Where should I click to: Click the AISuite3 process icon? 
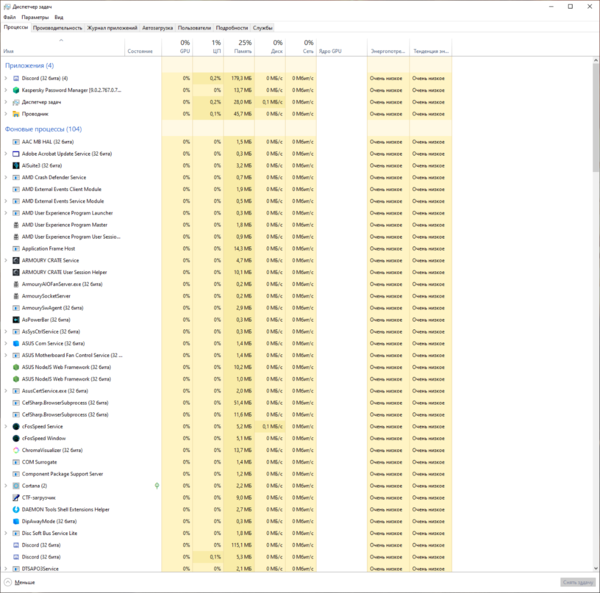(16, 166)
